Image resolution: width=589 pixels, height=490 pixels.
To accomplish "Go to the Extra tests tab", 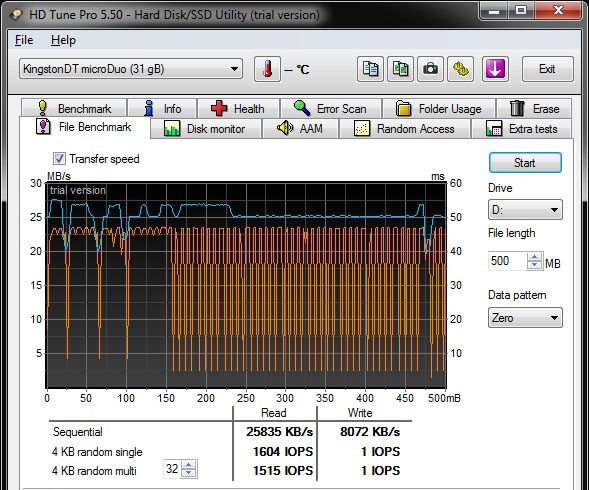I will click(522, 129).
